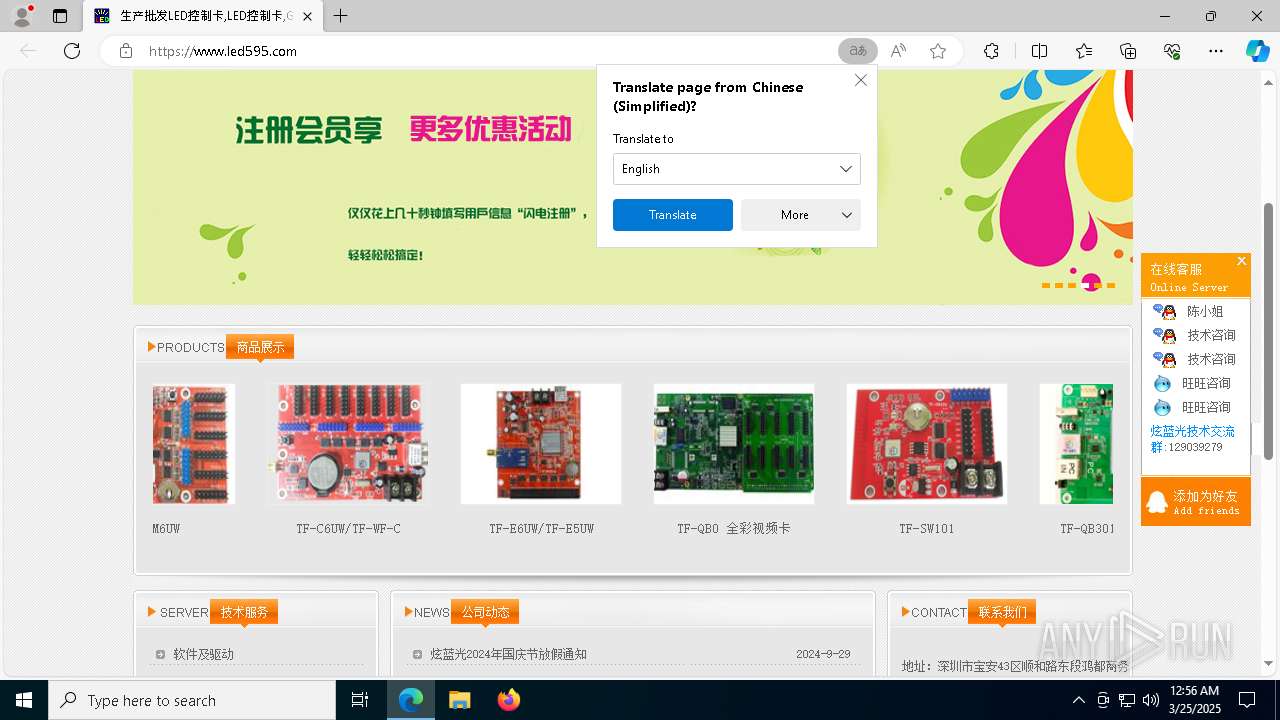Refresh the current page
The width and height of the screenshot is (1280, 720).
pos(72,51)
